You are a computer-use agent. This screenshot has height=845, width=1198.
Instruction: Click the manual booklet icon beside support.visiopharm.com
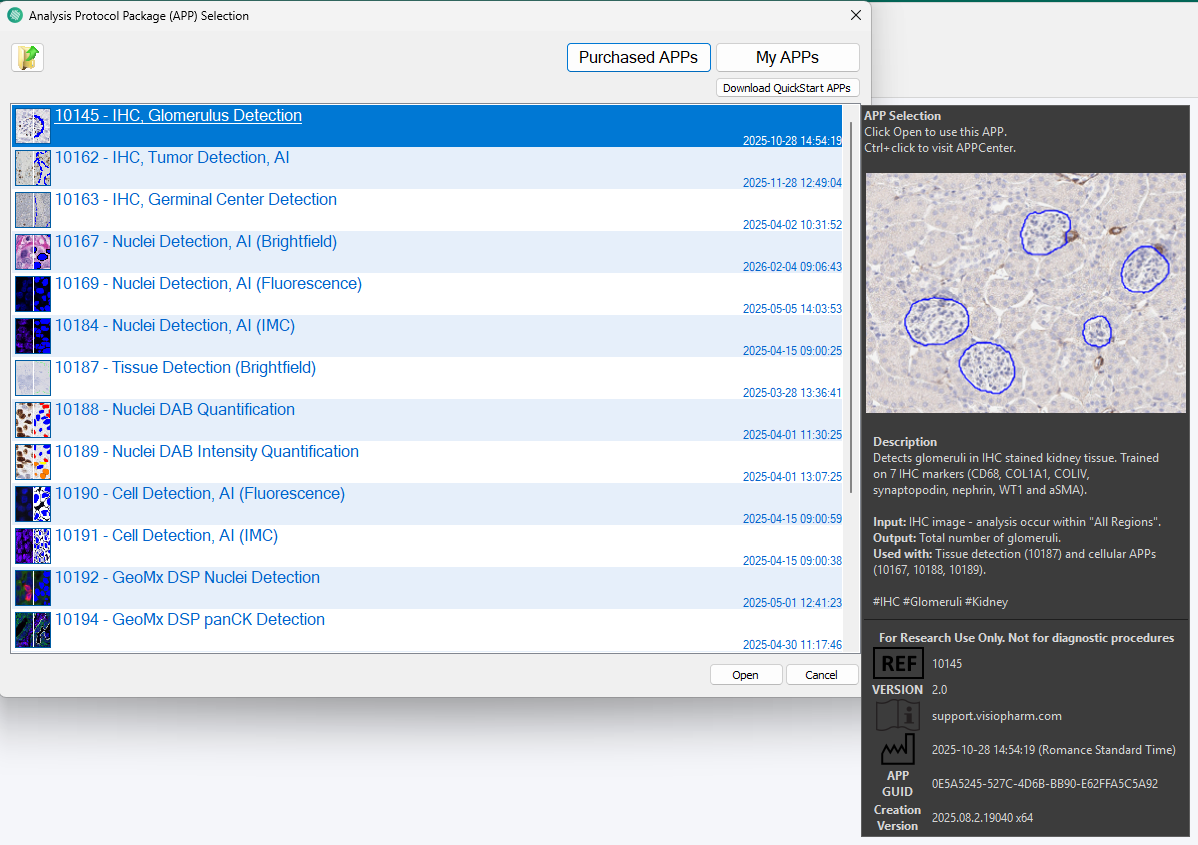tap(897, 716)
